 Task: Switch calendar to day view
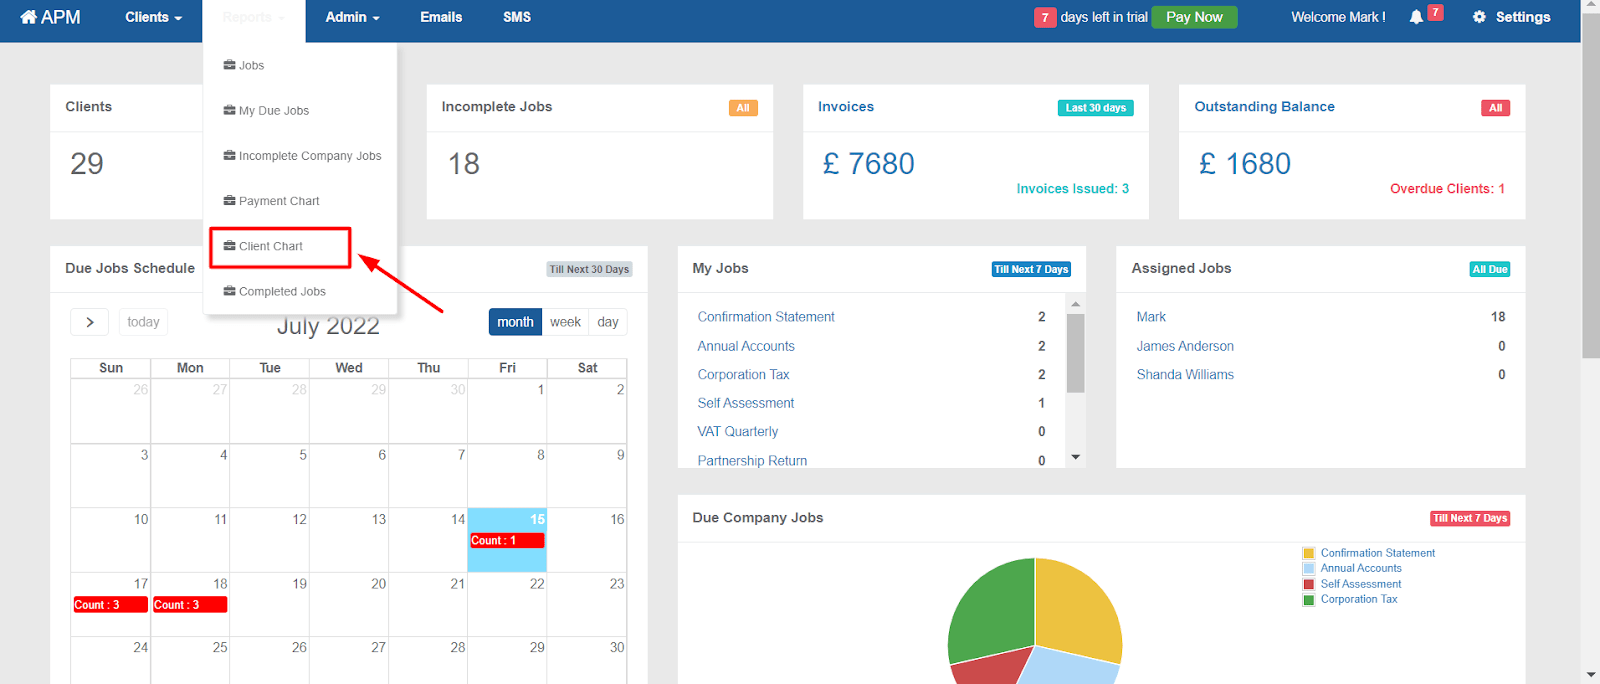(608, 322)
